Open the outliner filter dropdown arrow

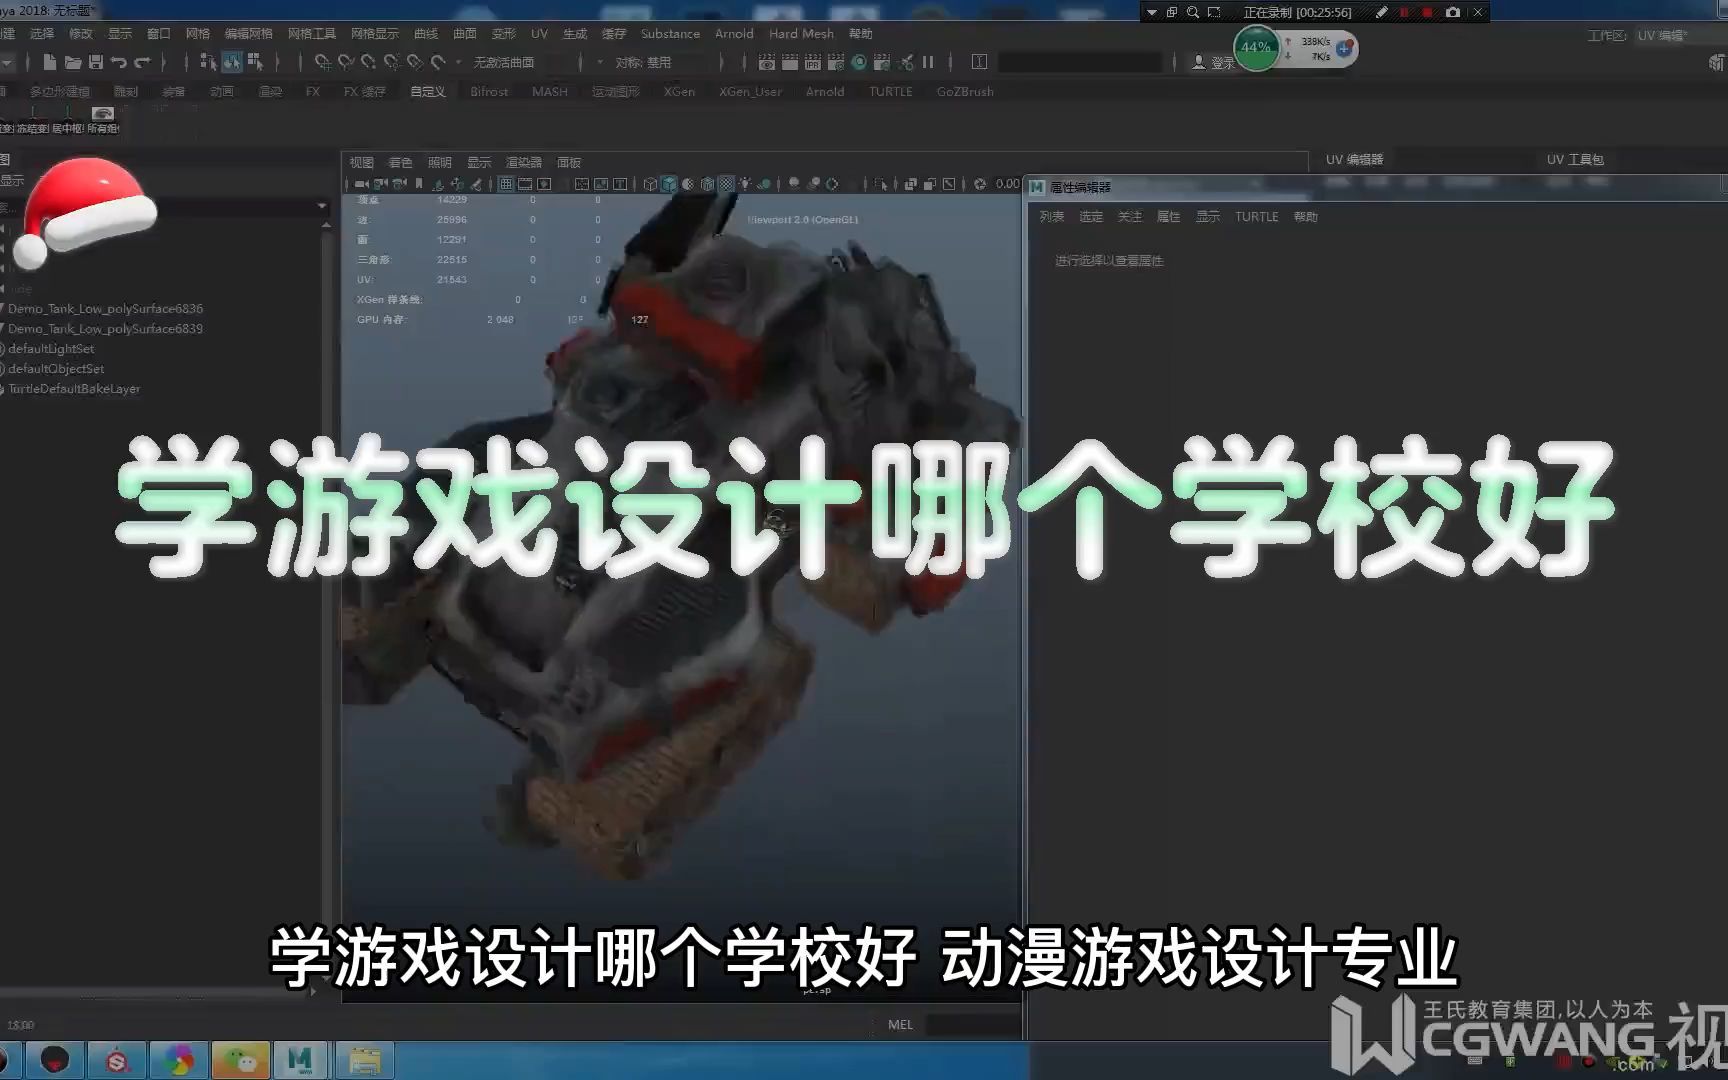coord(322,206)
